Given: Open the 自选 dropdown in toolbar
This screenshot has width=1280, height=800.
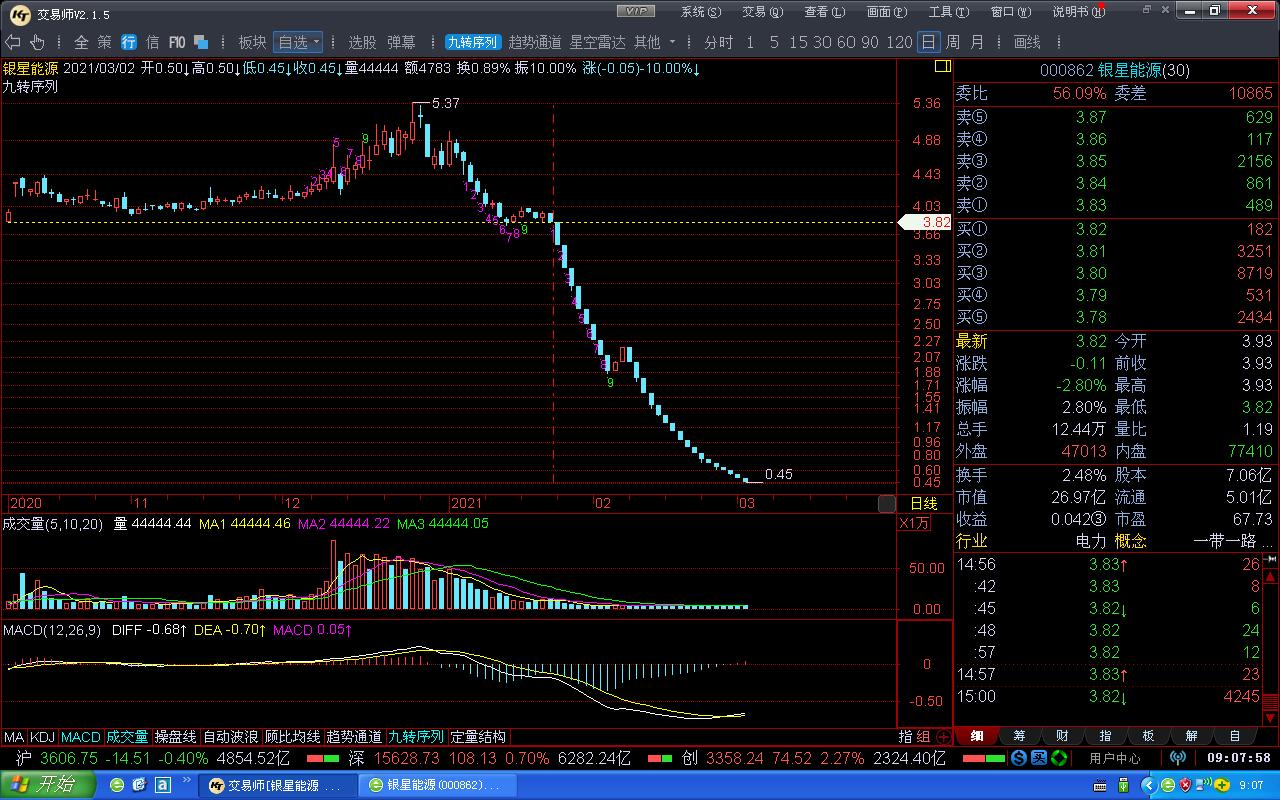Looking at the screenshot, I should click(298, 42).
